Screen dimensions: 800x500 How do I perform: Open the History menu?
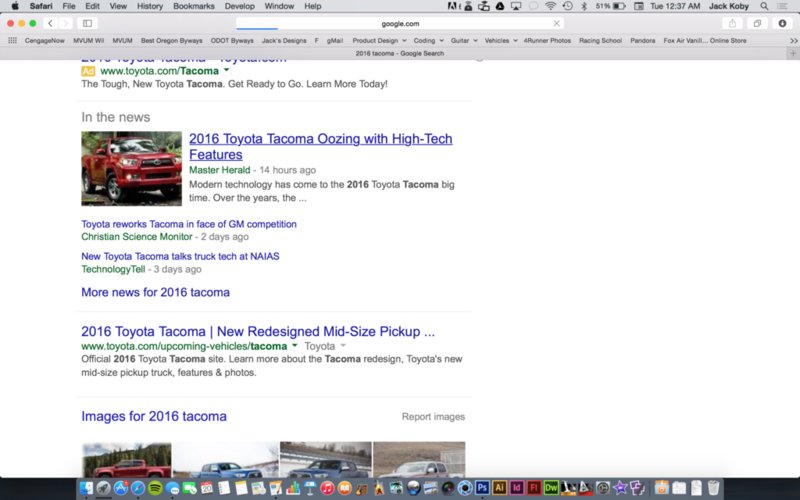[149, 6]
